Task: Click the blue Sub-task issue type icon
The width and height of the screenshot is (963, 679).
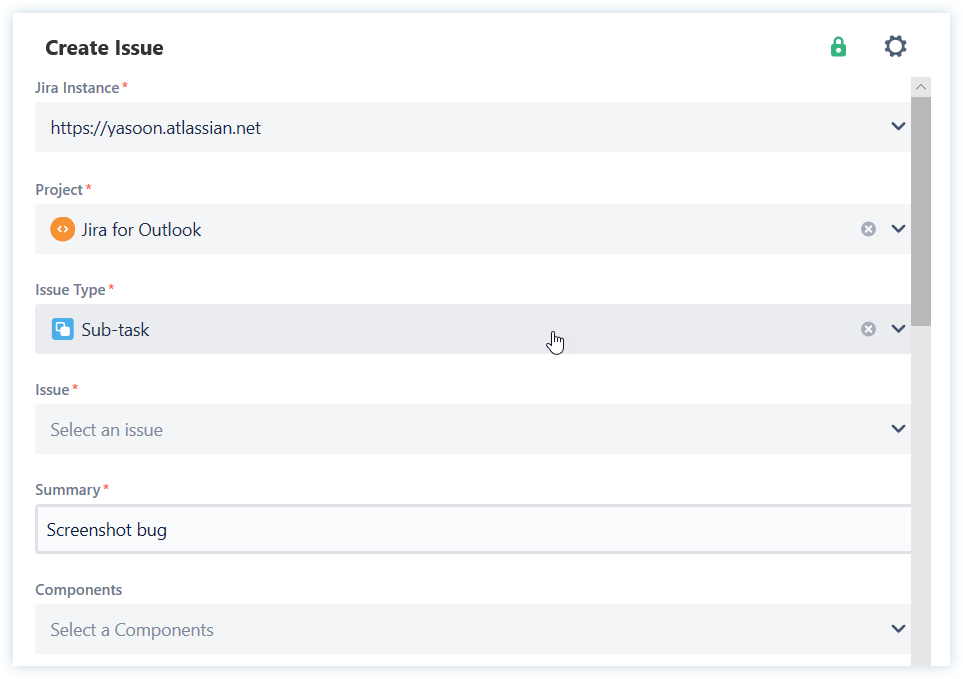Action: click(x=62, y=329)
